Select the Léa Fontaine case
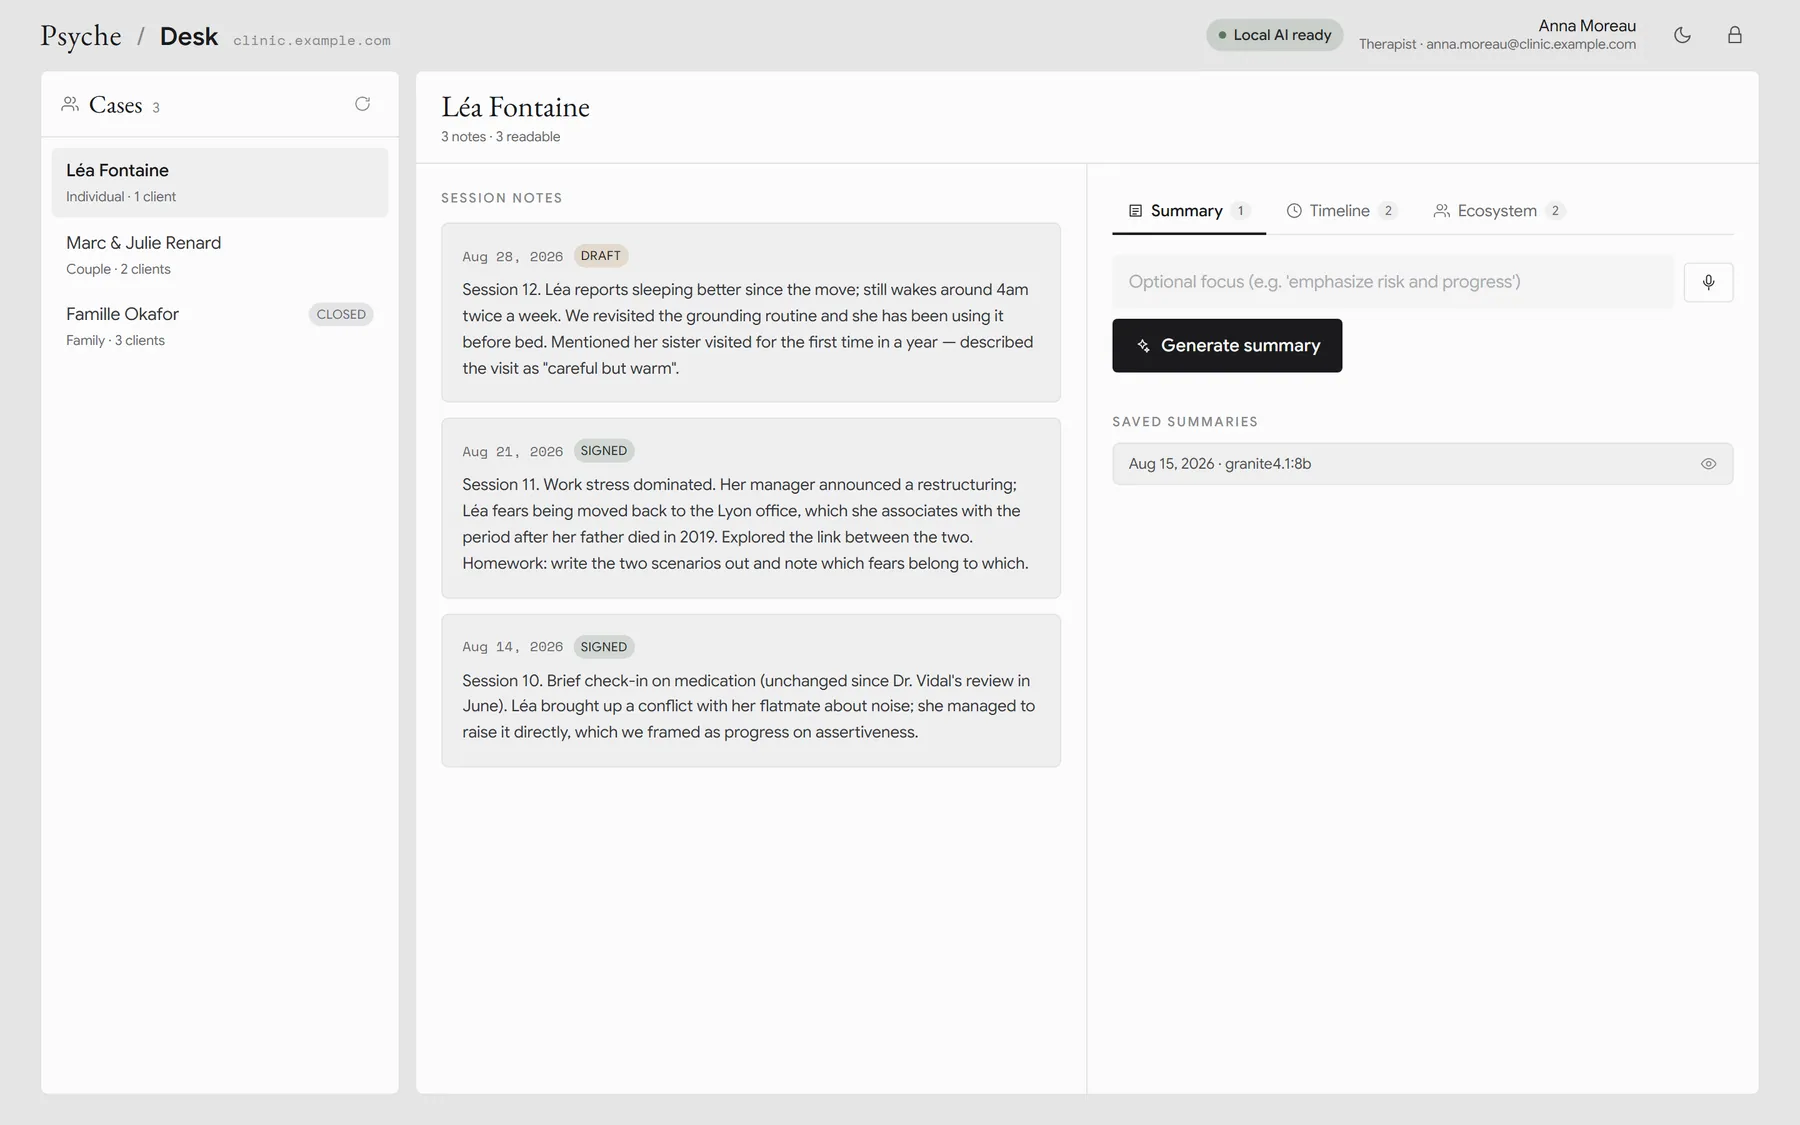1800x1125 pixels. click(220, 182)
